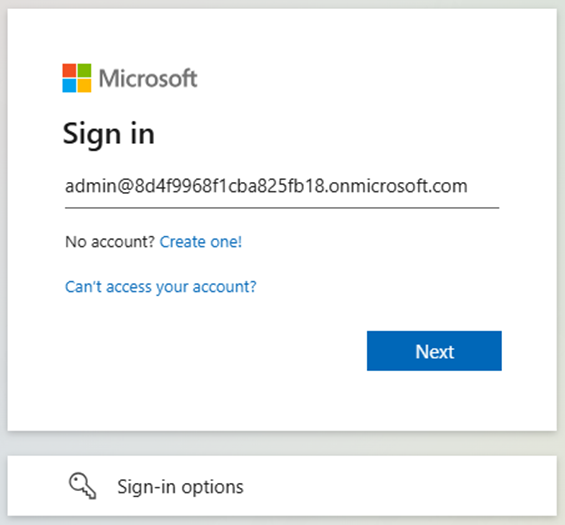Click blank white space left of Next button
This screenshot has height=525, width=565.
[216, 351]
